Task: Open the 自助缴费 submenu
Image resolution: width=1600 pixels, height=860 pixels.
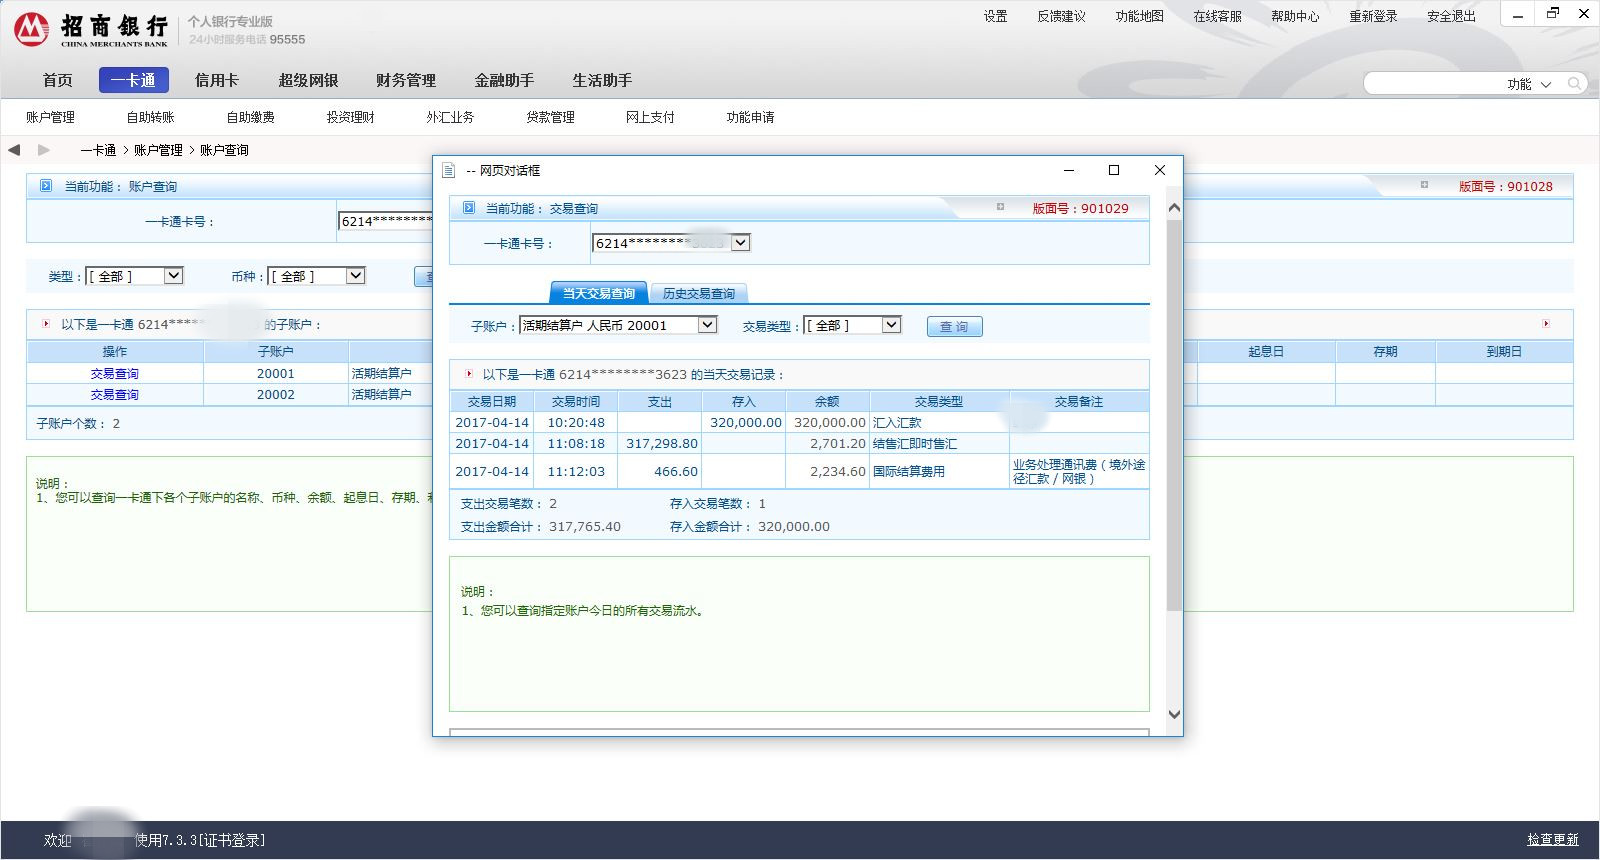Action: pyautogui.click(x=250, y=117)
